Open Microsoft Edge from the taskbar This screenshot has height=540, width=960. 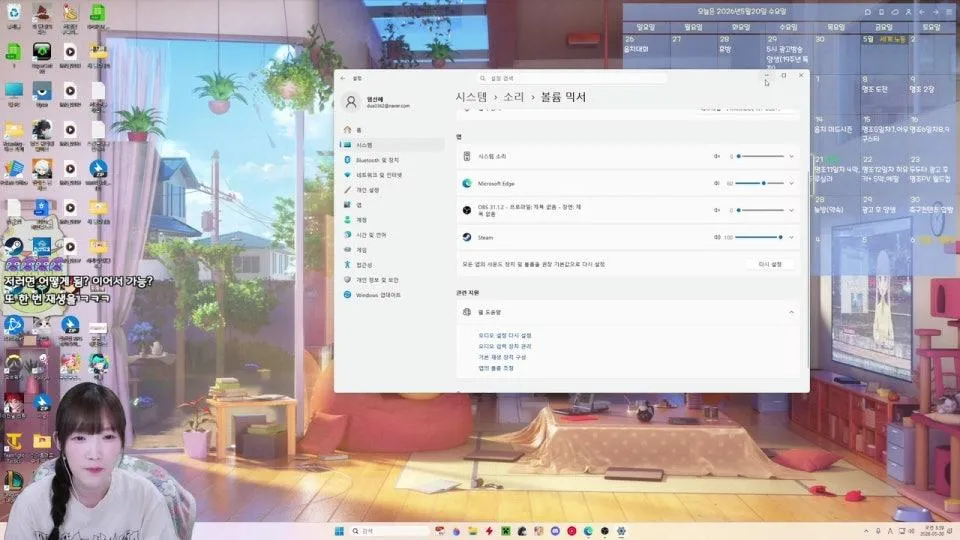(x=588, y=531)
